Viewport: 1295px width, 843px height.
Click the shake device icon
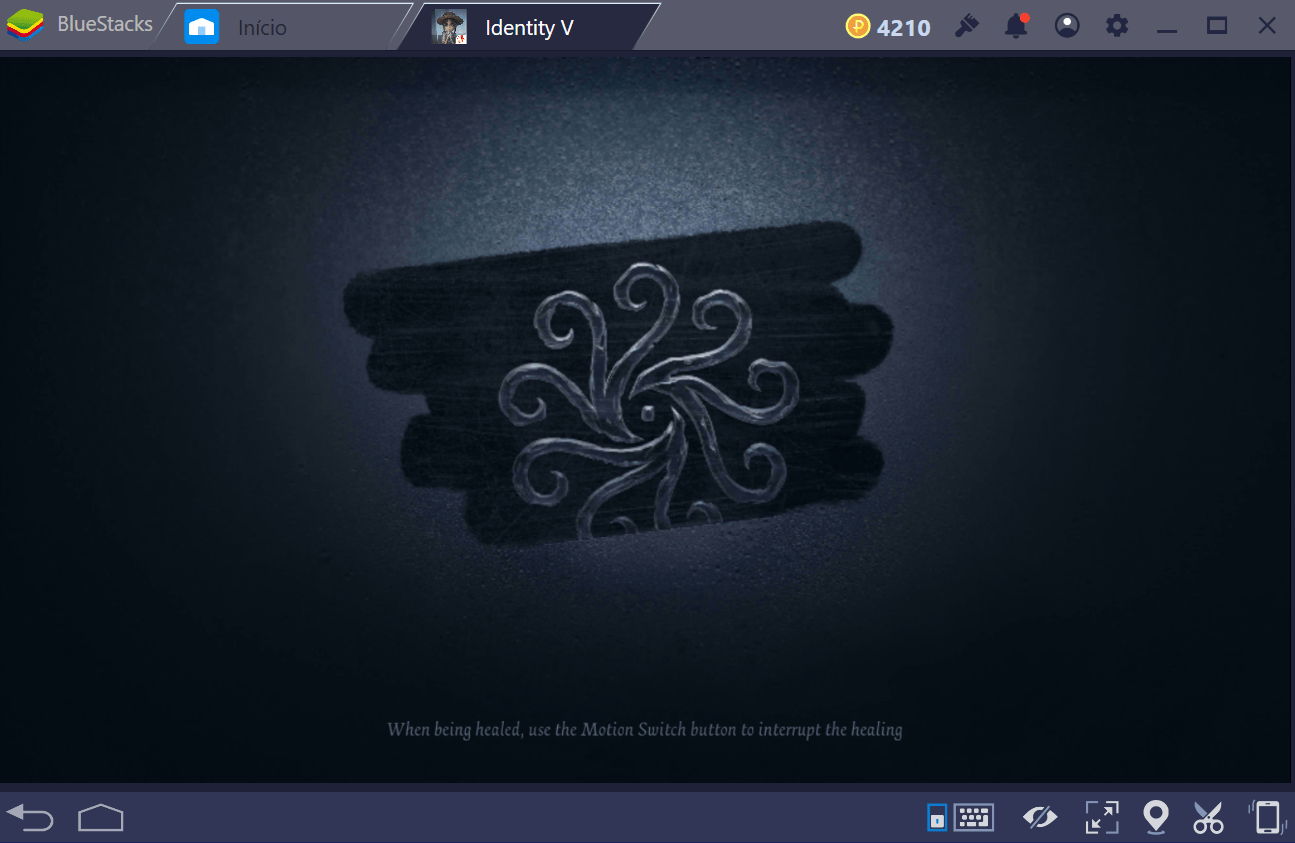(1266, 817)
